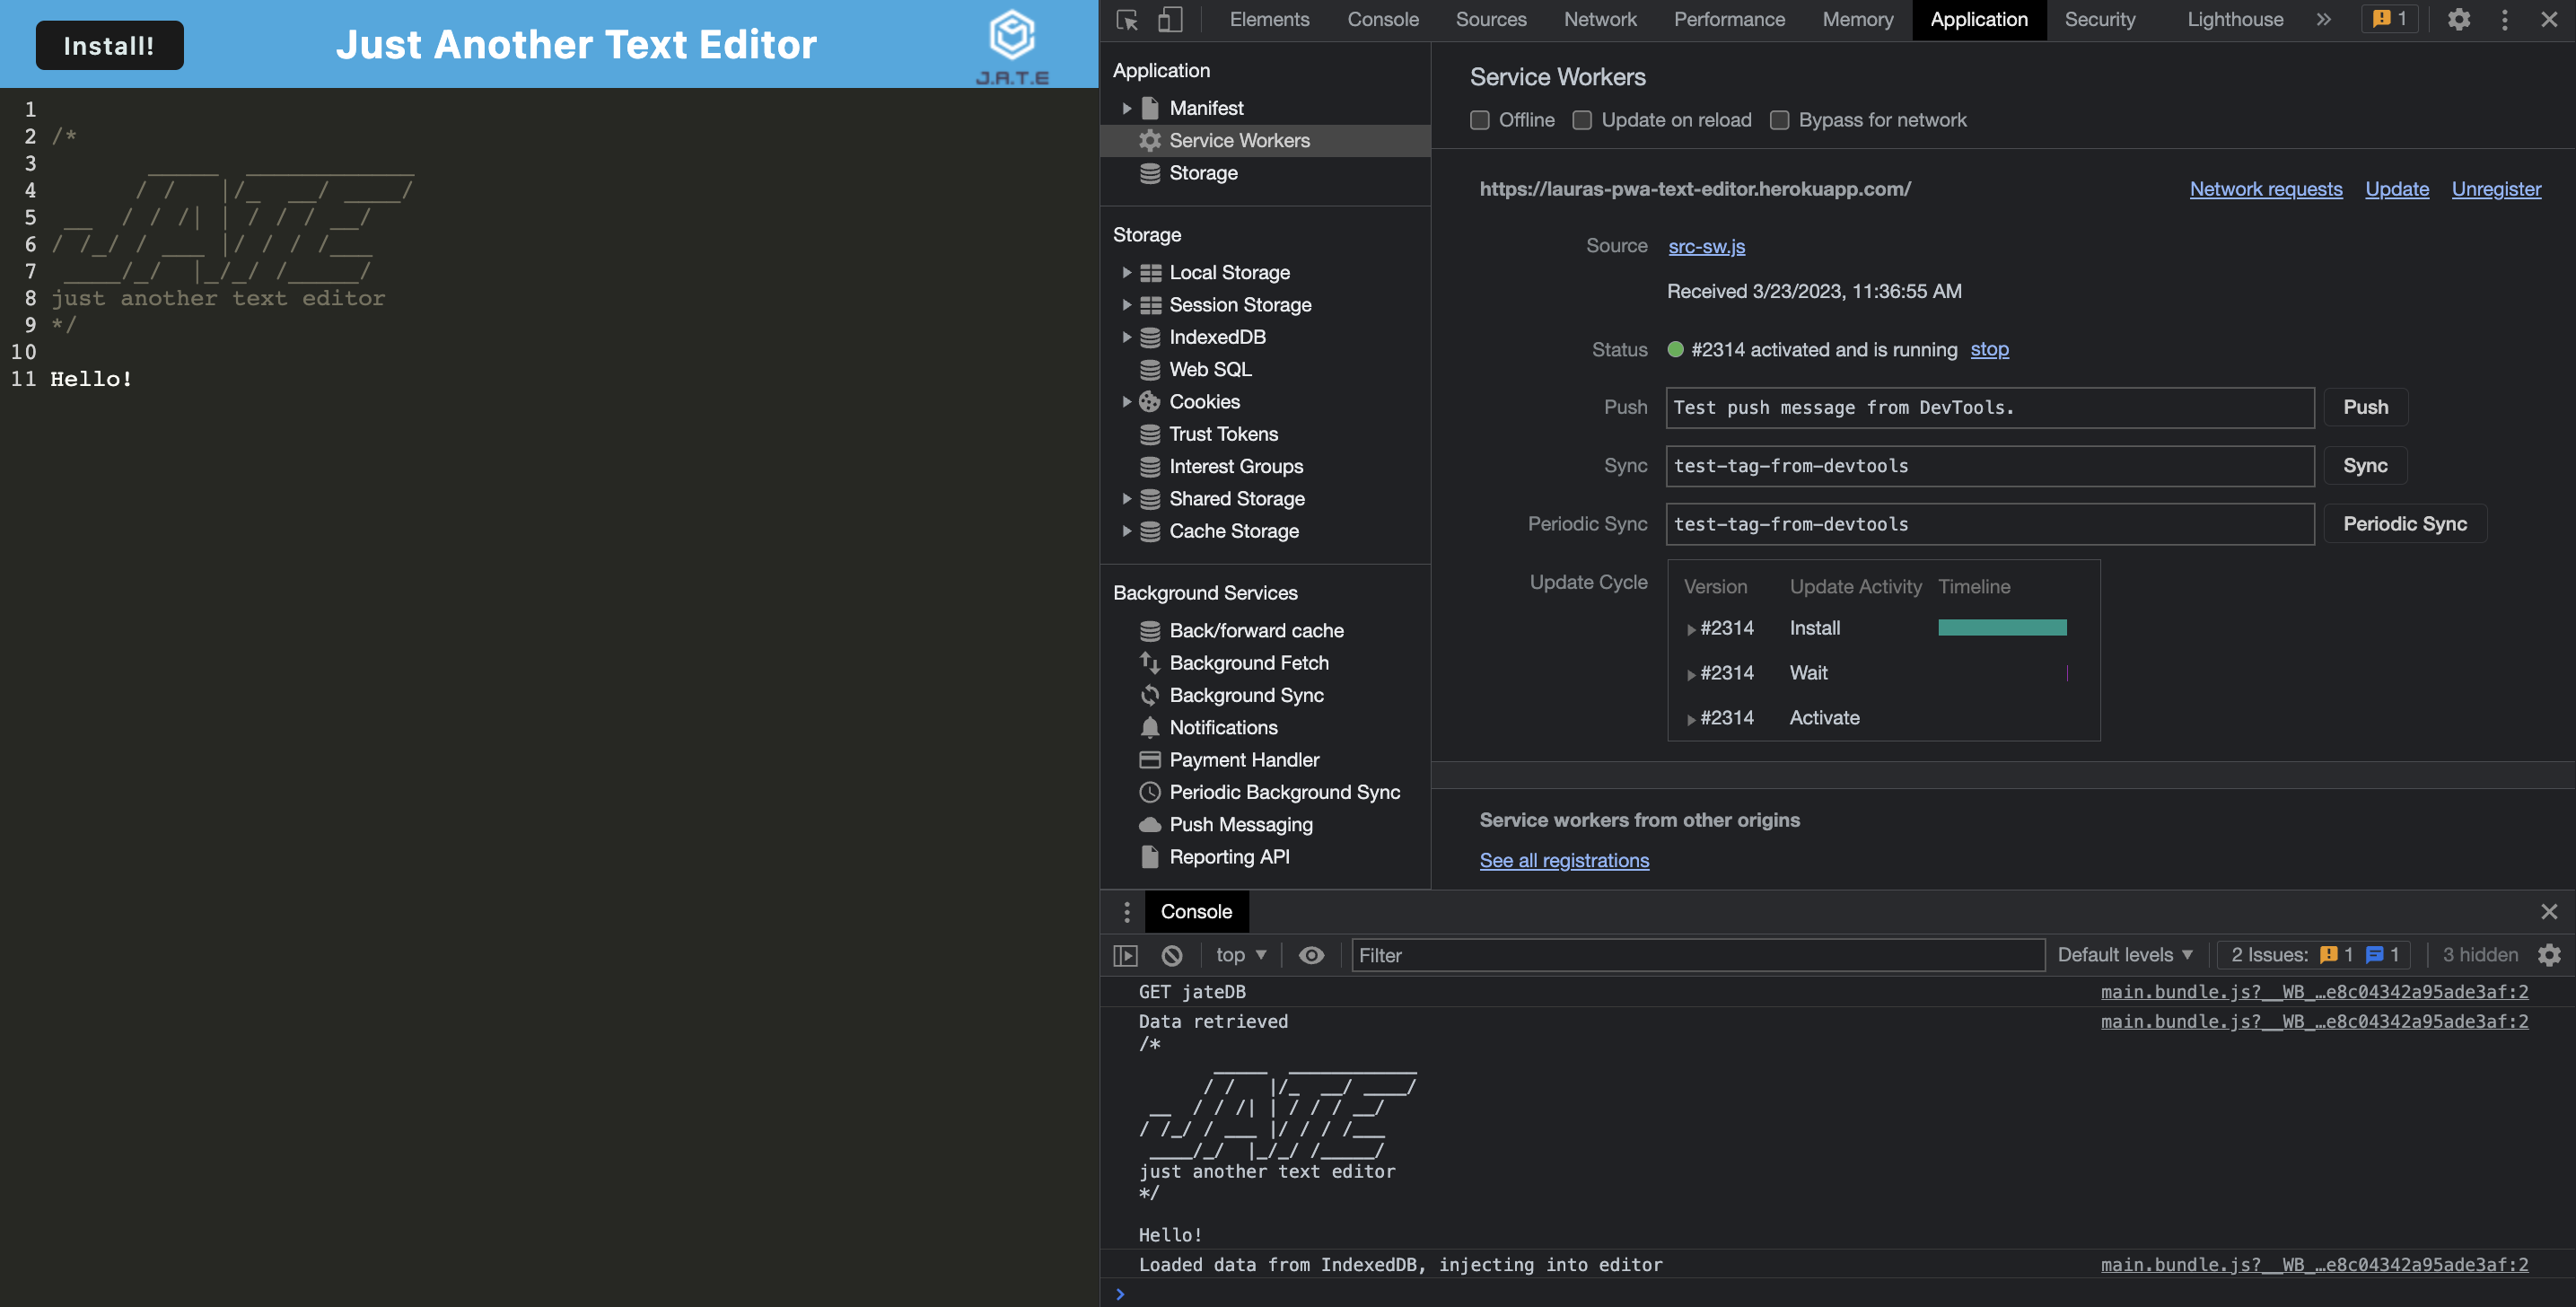Screen dimensions: 2576x1307
Task: Click the Unregister link
Action: coord(2496,188)
